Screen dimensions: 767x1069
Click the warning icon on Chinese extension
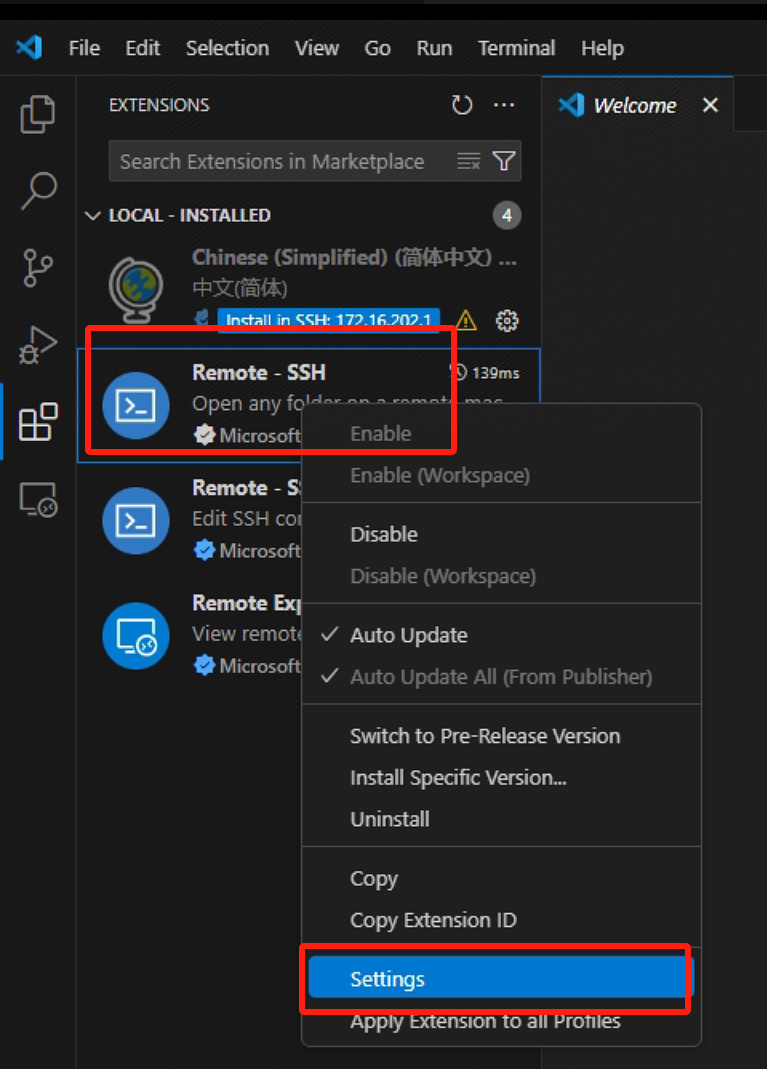466,320
